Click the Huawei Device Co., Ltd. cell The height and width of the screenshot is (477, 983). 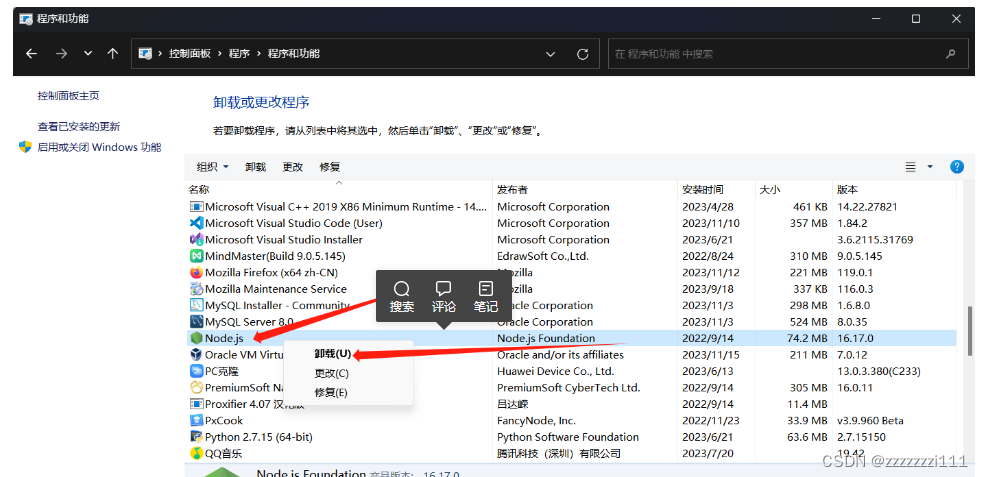(555, 371)
